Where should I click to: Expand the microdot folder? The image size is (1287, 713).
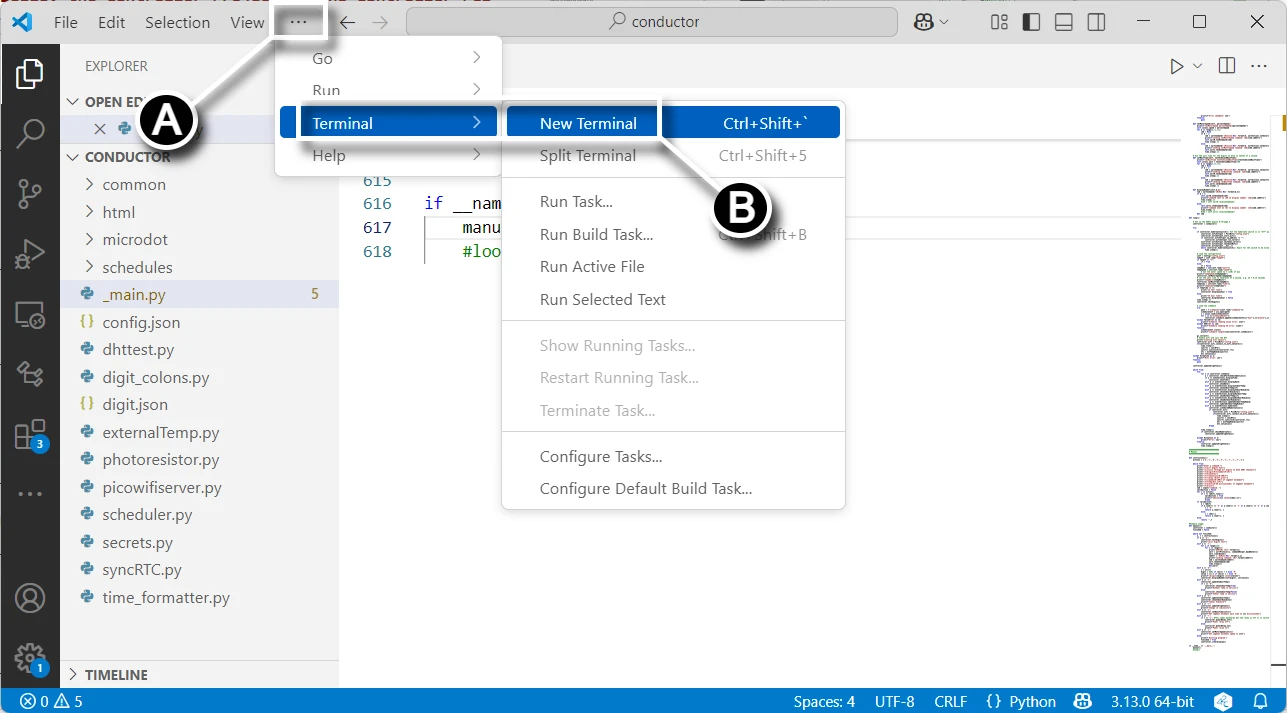tap(200, 239)
